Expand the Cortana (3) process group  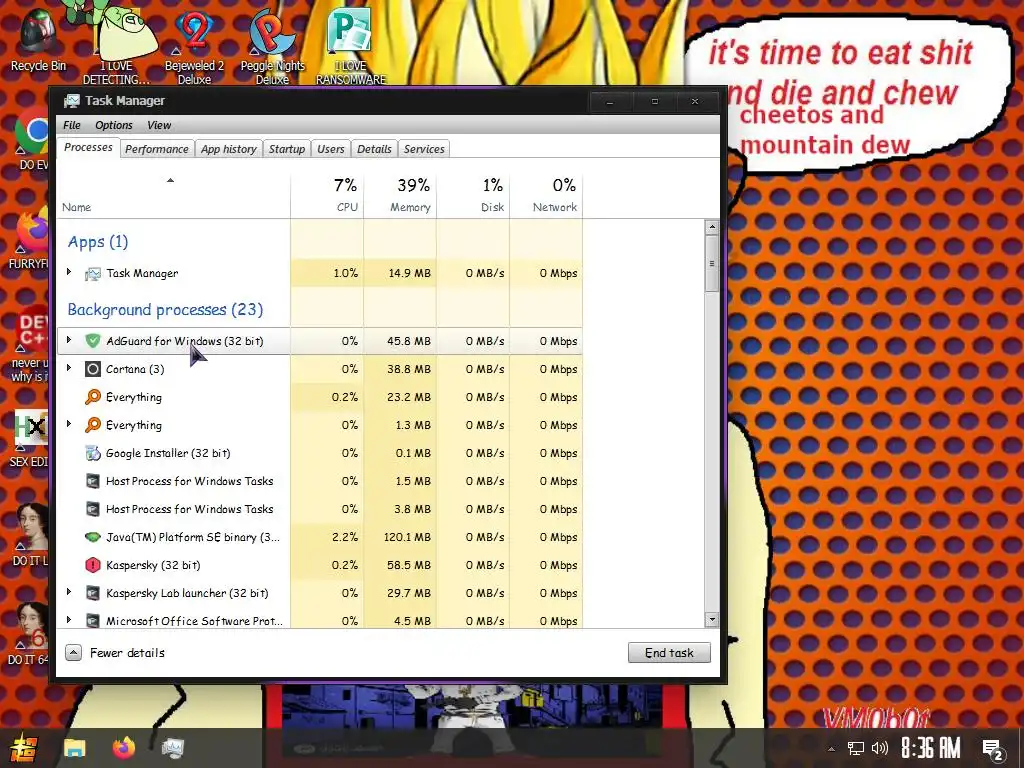69,368
